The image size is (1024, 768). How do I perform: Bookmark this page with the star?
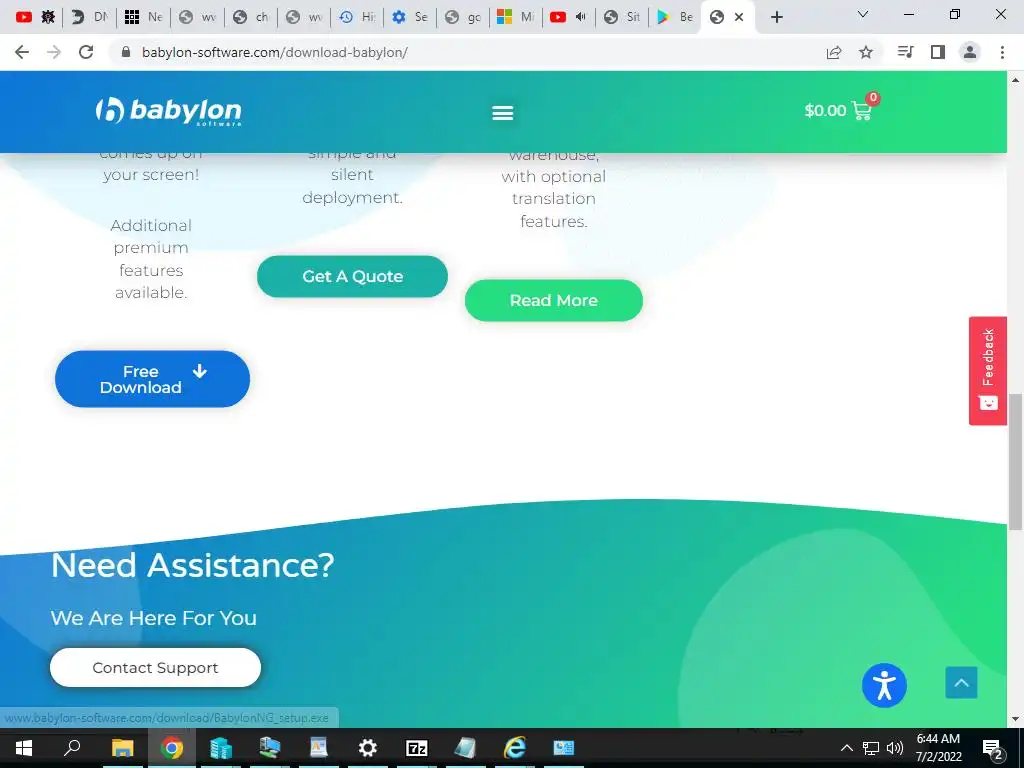[866, 52]
